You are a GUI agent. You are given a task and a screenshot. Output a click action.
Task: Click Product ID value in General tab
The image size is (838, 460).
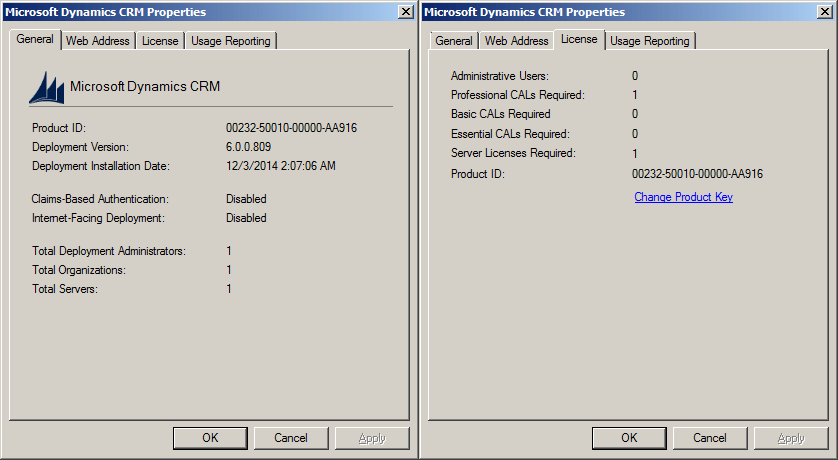[291, 128]
